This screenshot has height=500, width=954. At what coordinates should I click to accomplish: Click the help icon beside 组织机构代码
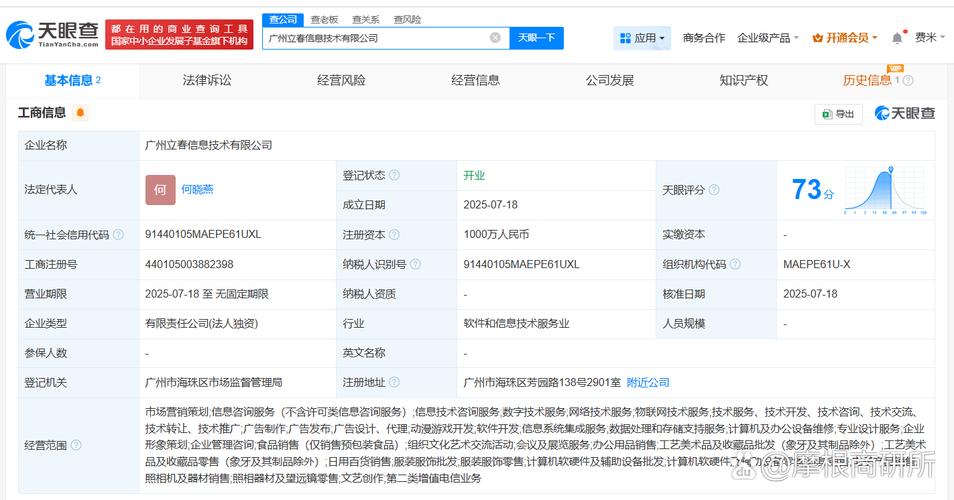pyautogui.click(x=735, y=264)
